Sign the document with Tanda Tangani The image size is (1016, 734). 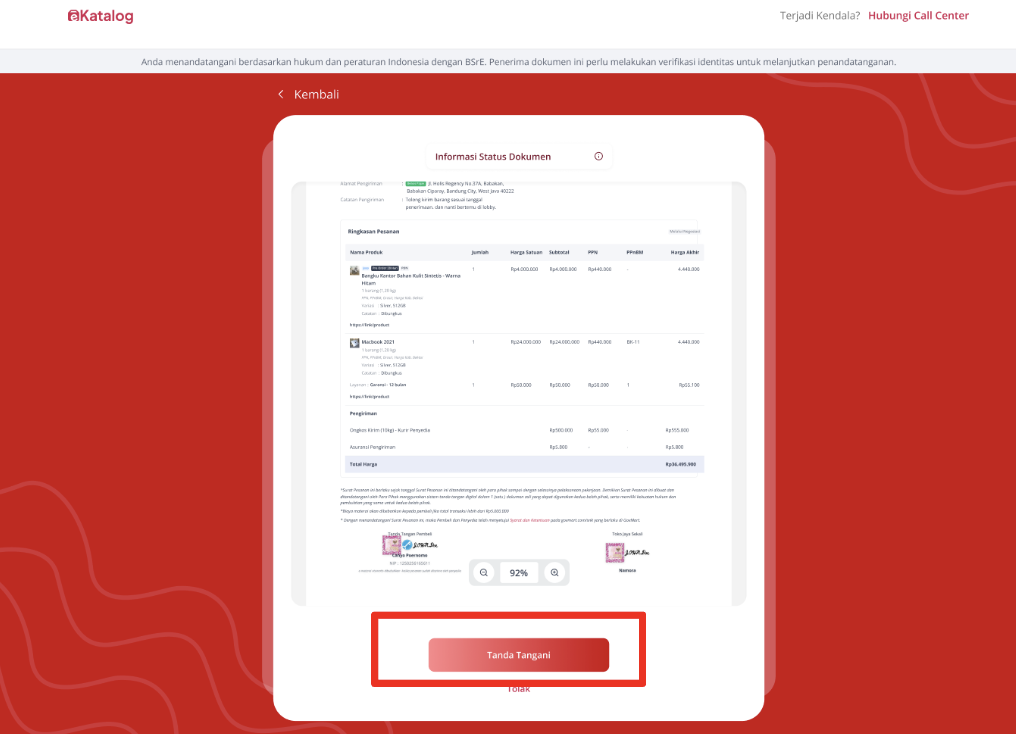click(518, 655)
